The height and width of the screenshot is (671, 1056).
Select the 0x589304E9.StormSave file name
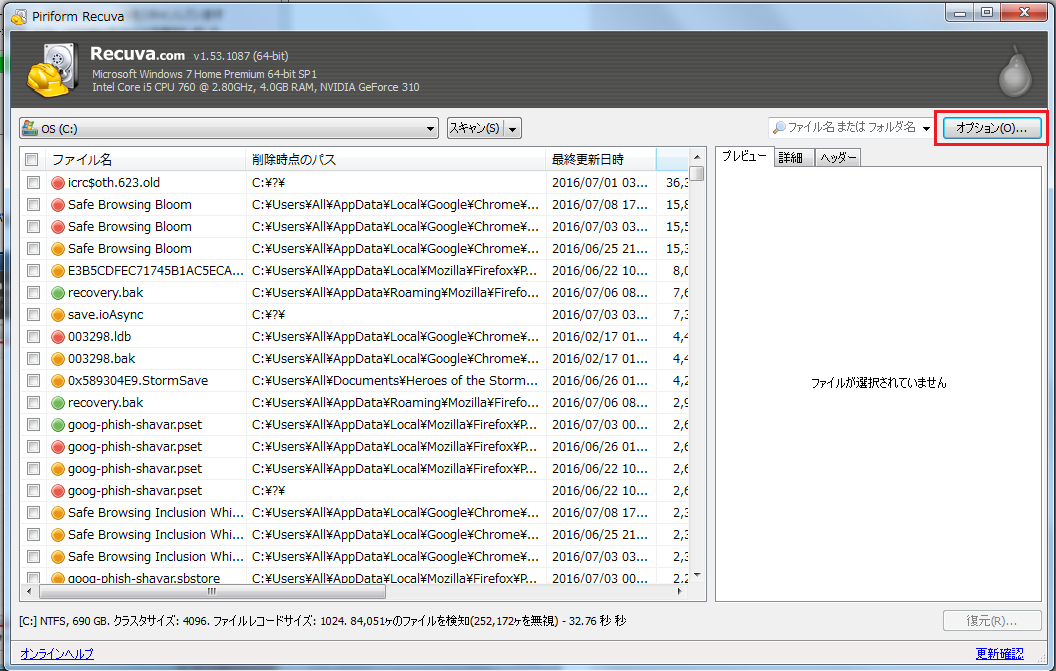(138, 381)
